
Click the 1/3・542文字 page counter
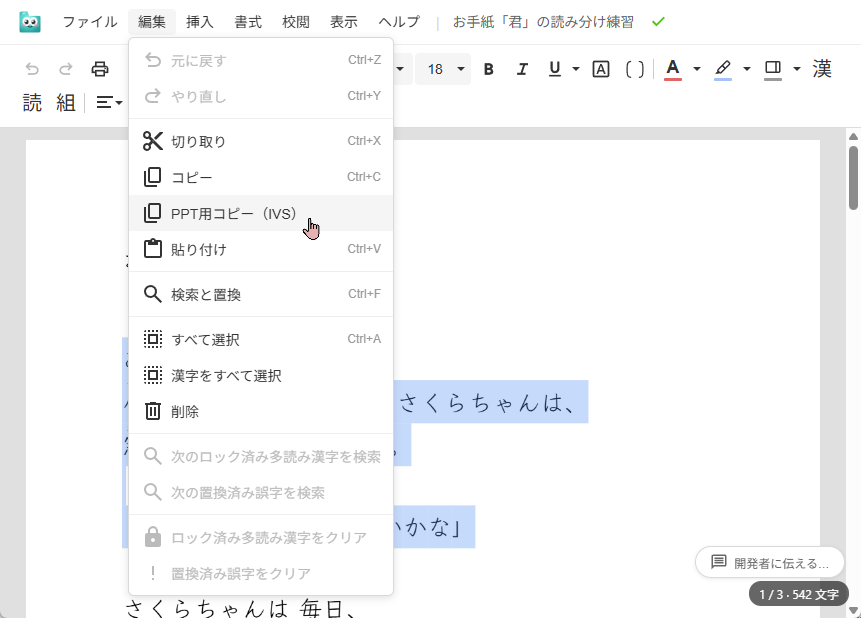pyautogui.click(x=799, y=594)
